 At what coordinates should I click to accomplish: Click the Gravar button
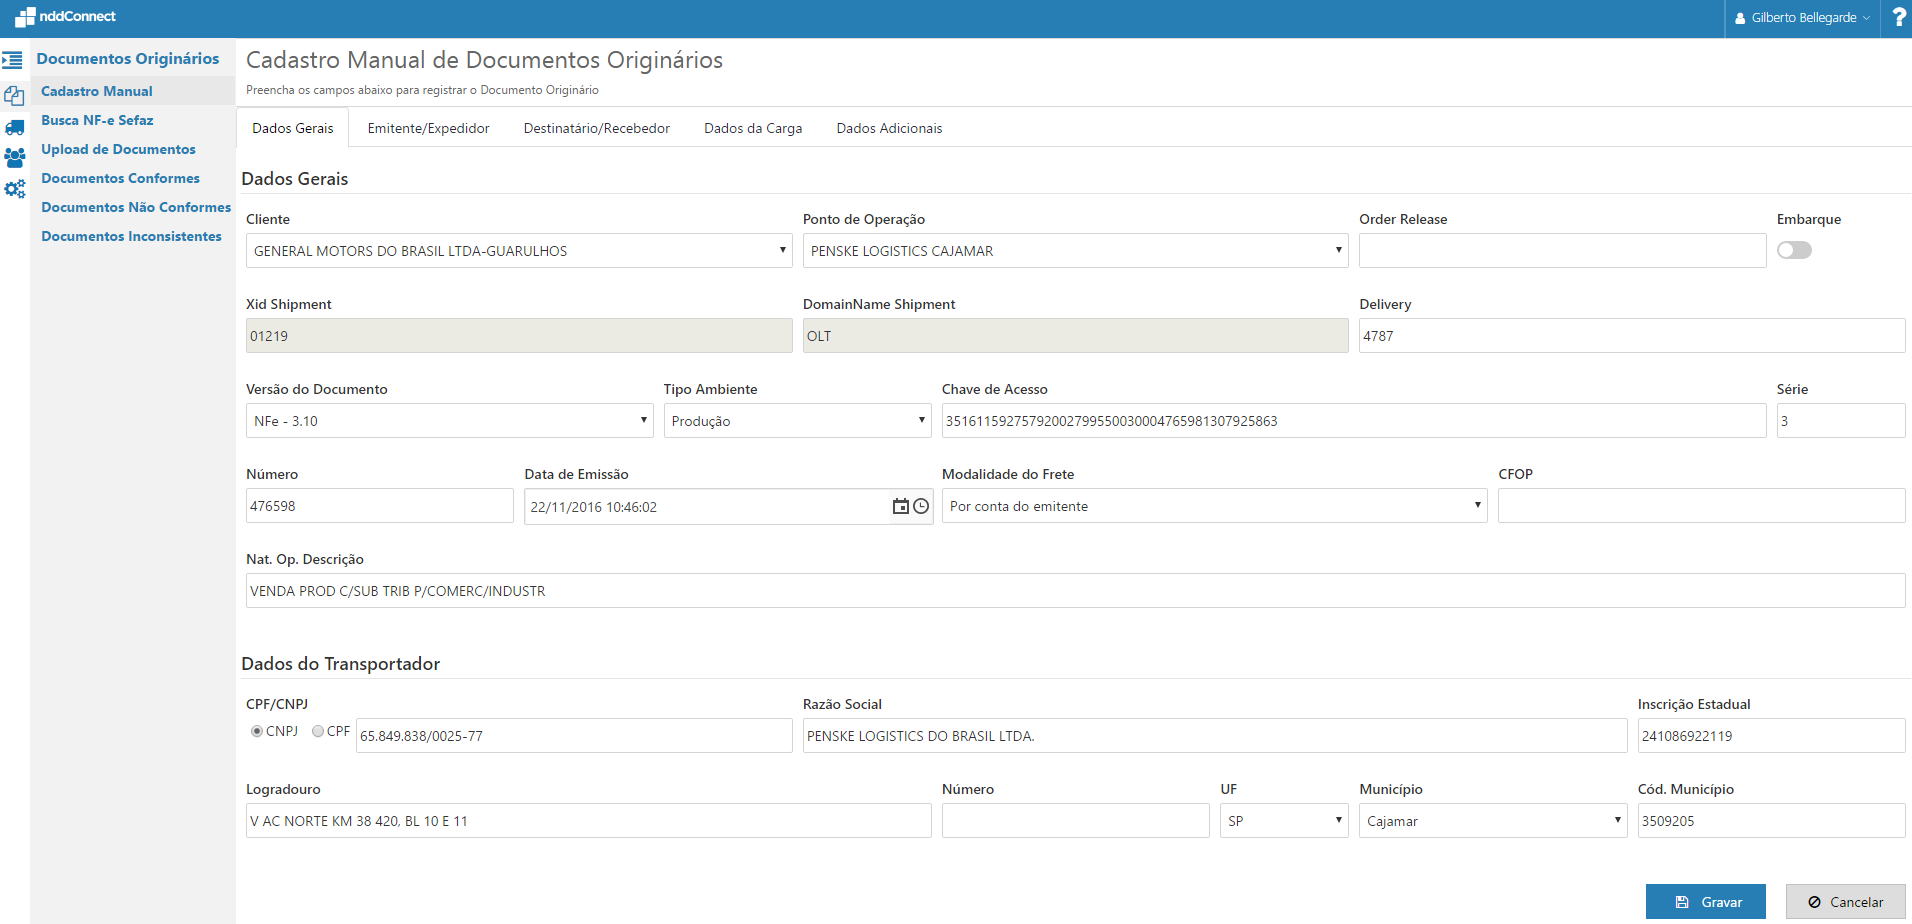pyautogui.click(x=1705, y=902)
